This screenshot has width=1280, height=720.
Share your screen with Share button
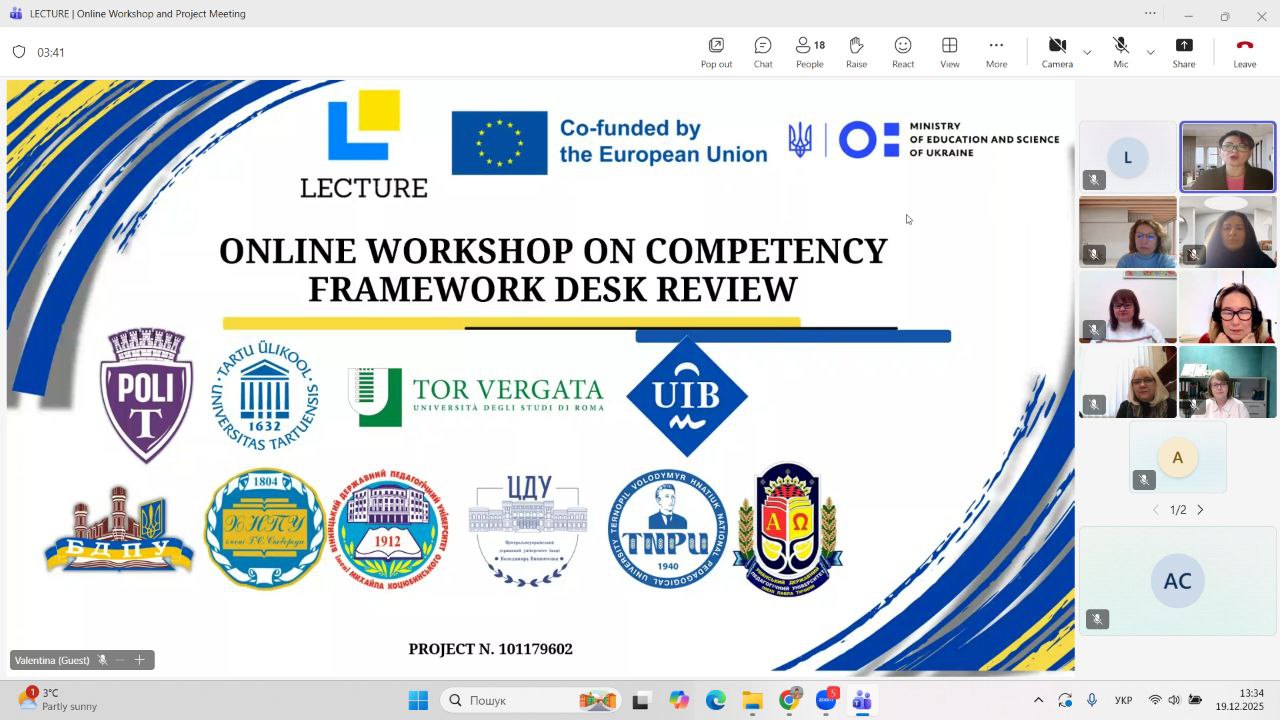click(x=1184, y=52)
